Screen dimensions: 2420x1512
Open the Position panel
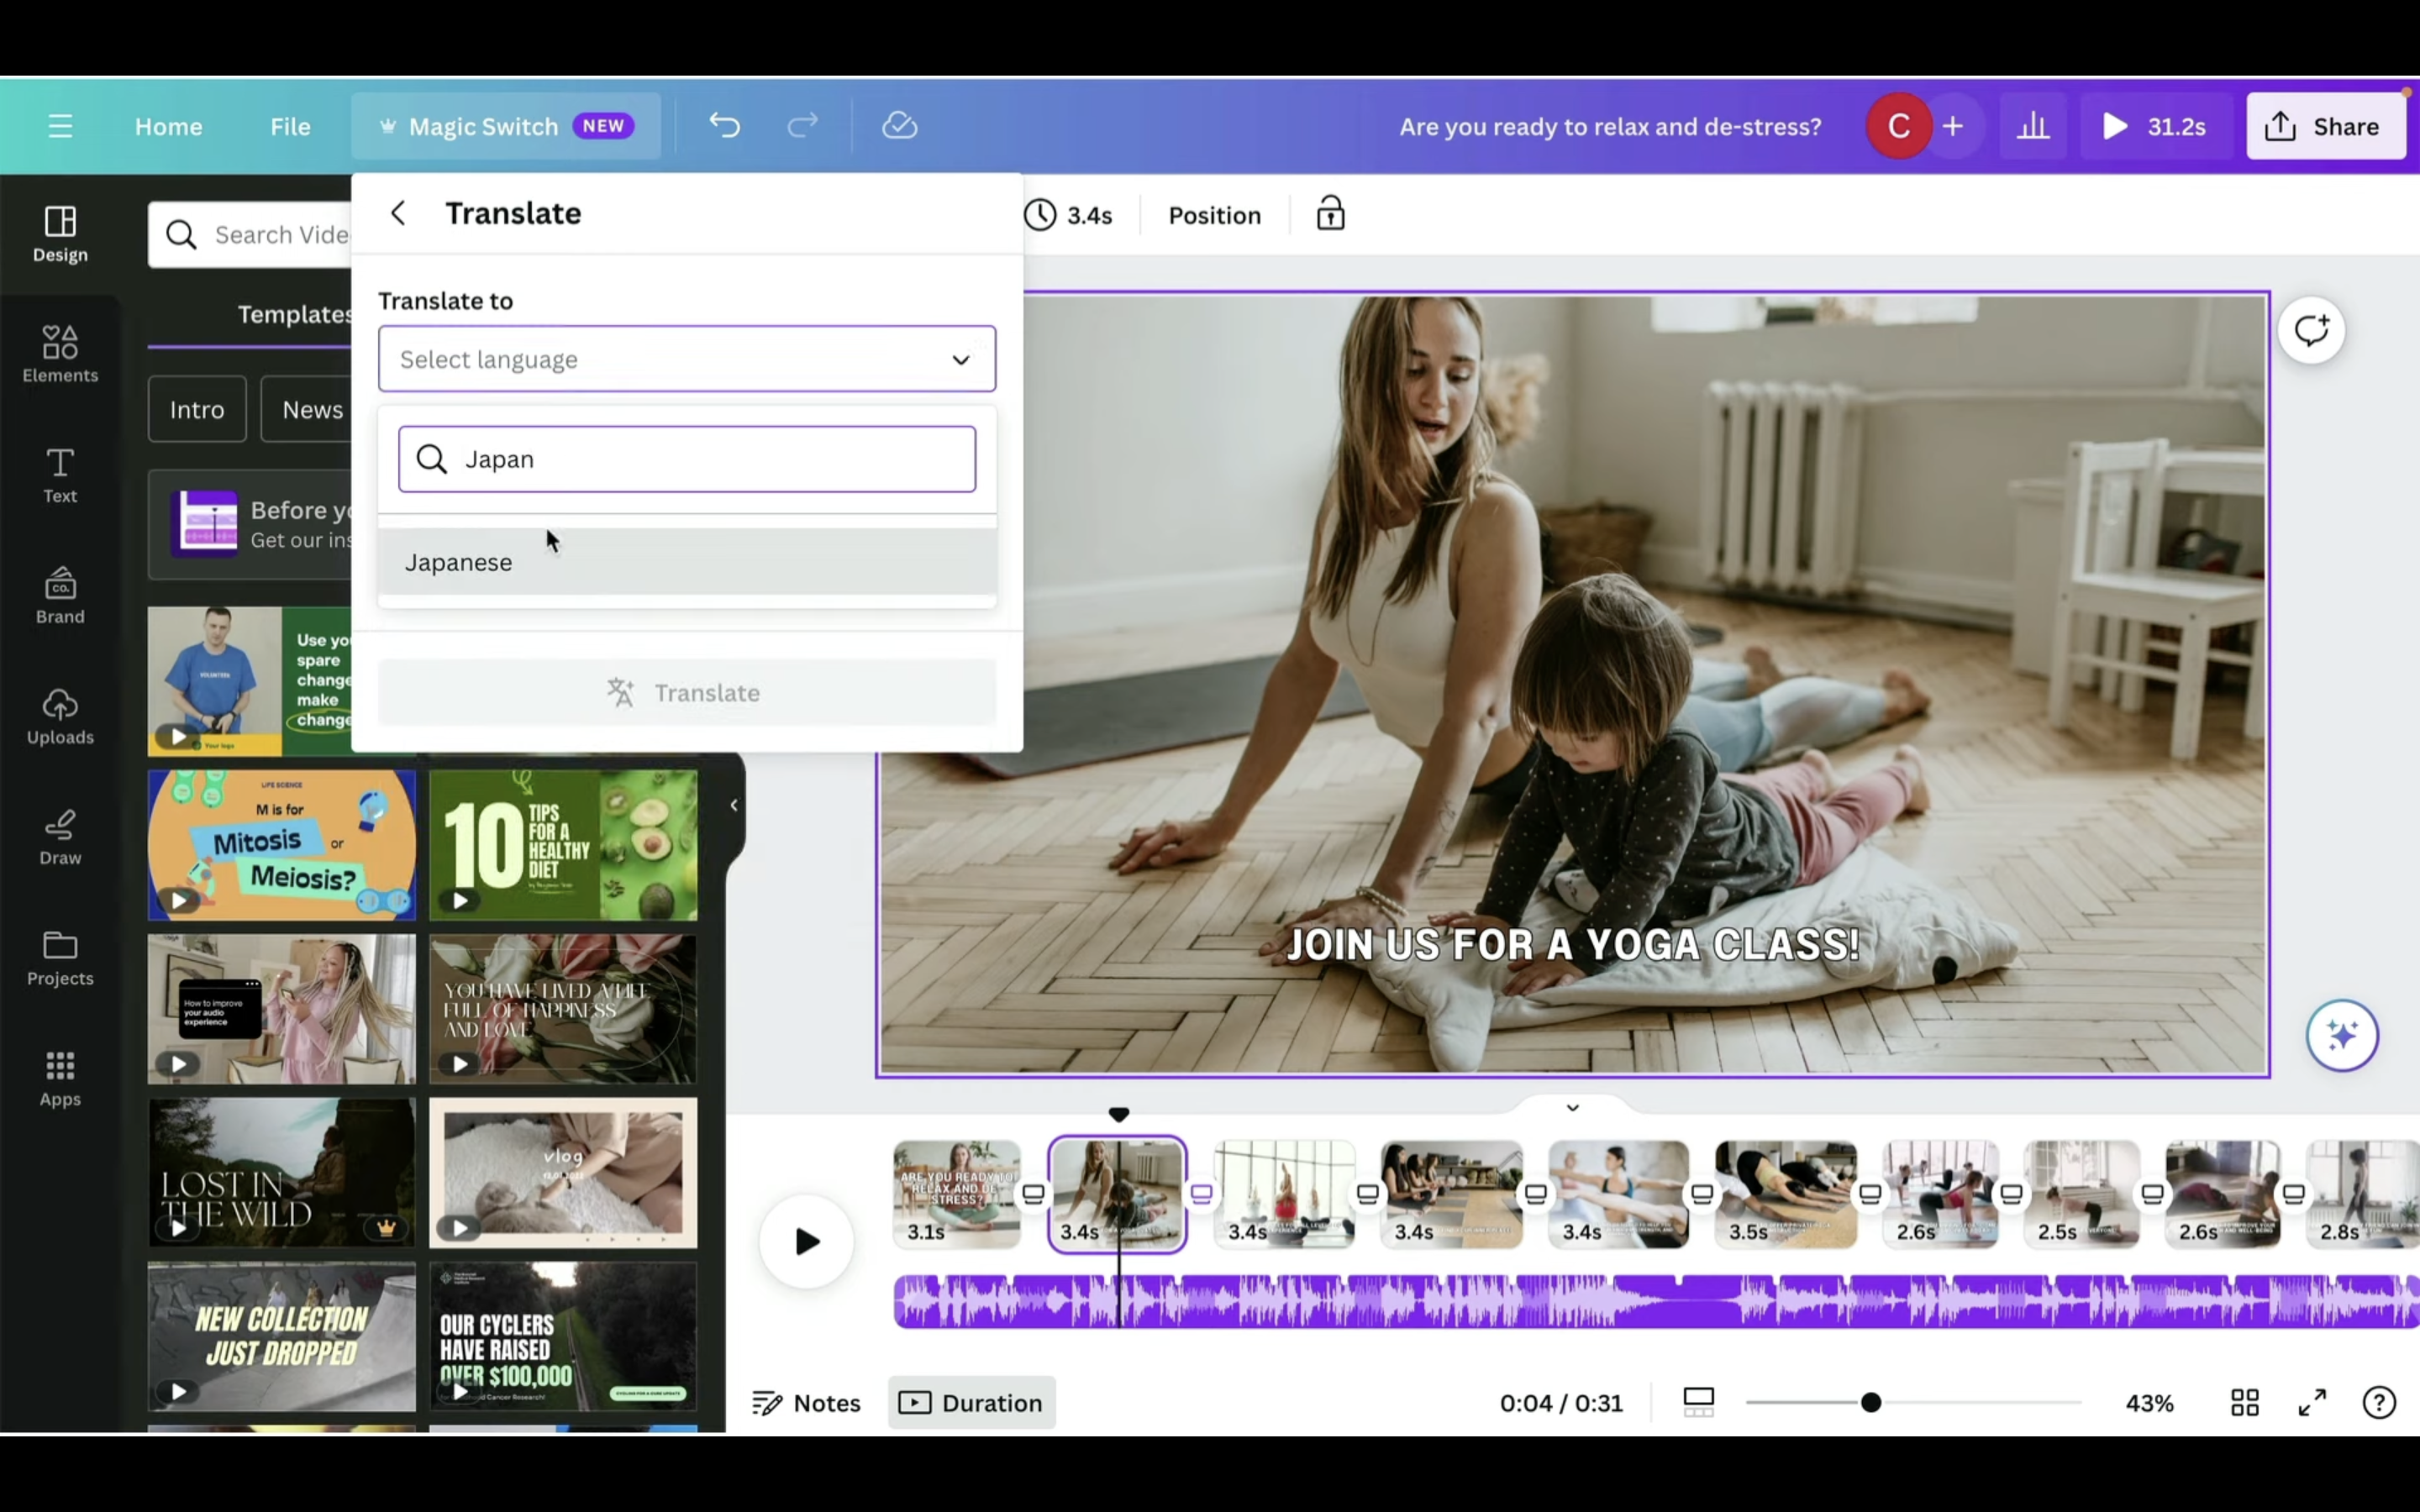pos(1215,215)
